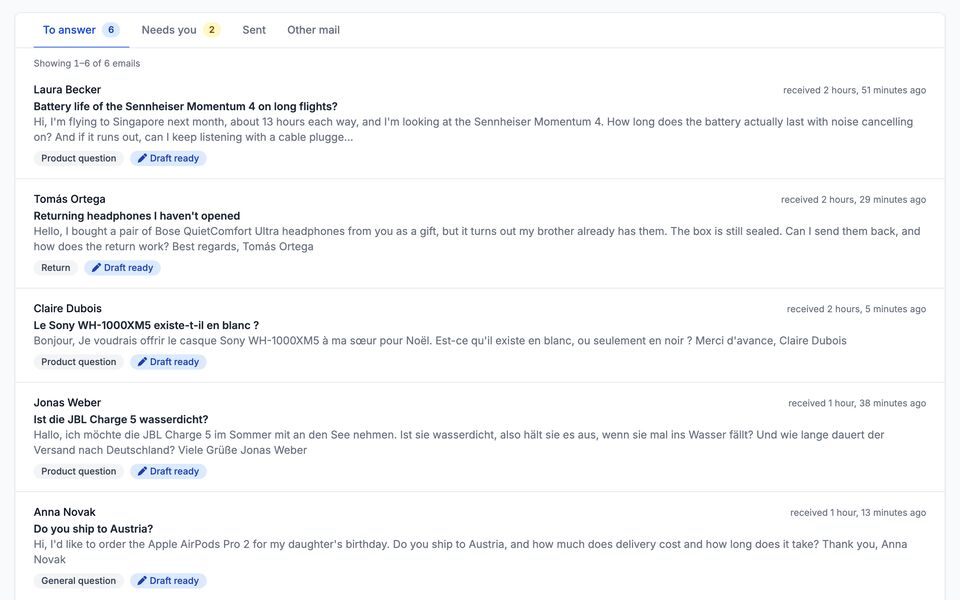The width and height of the screenshot is (960, 600).
Task: Click 'received 2 hours, 5 minutes ago' timestamp
Action: pos(856,310)
